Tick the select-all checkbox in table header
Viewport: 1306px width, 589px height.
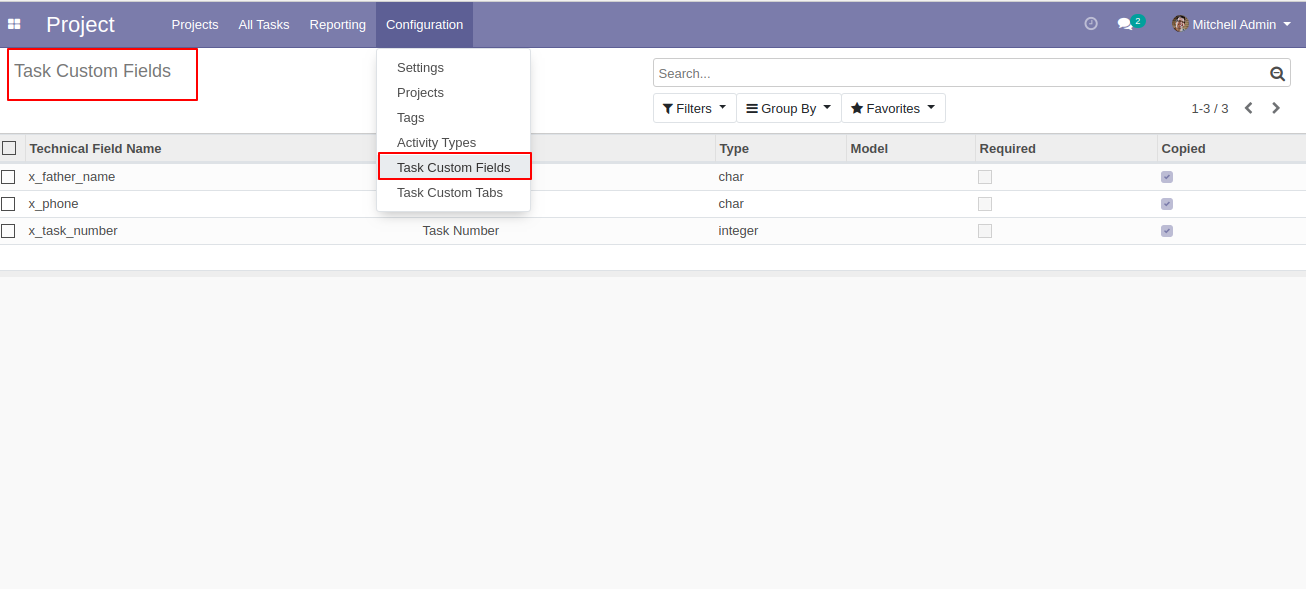[9, 148]
